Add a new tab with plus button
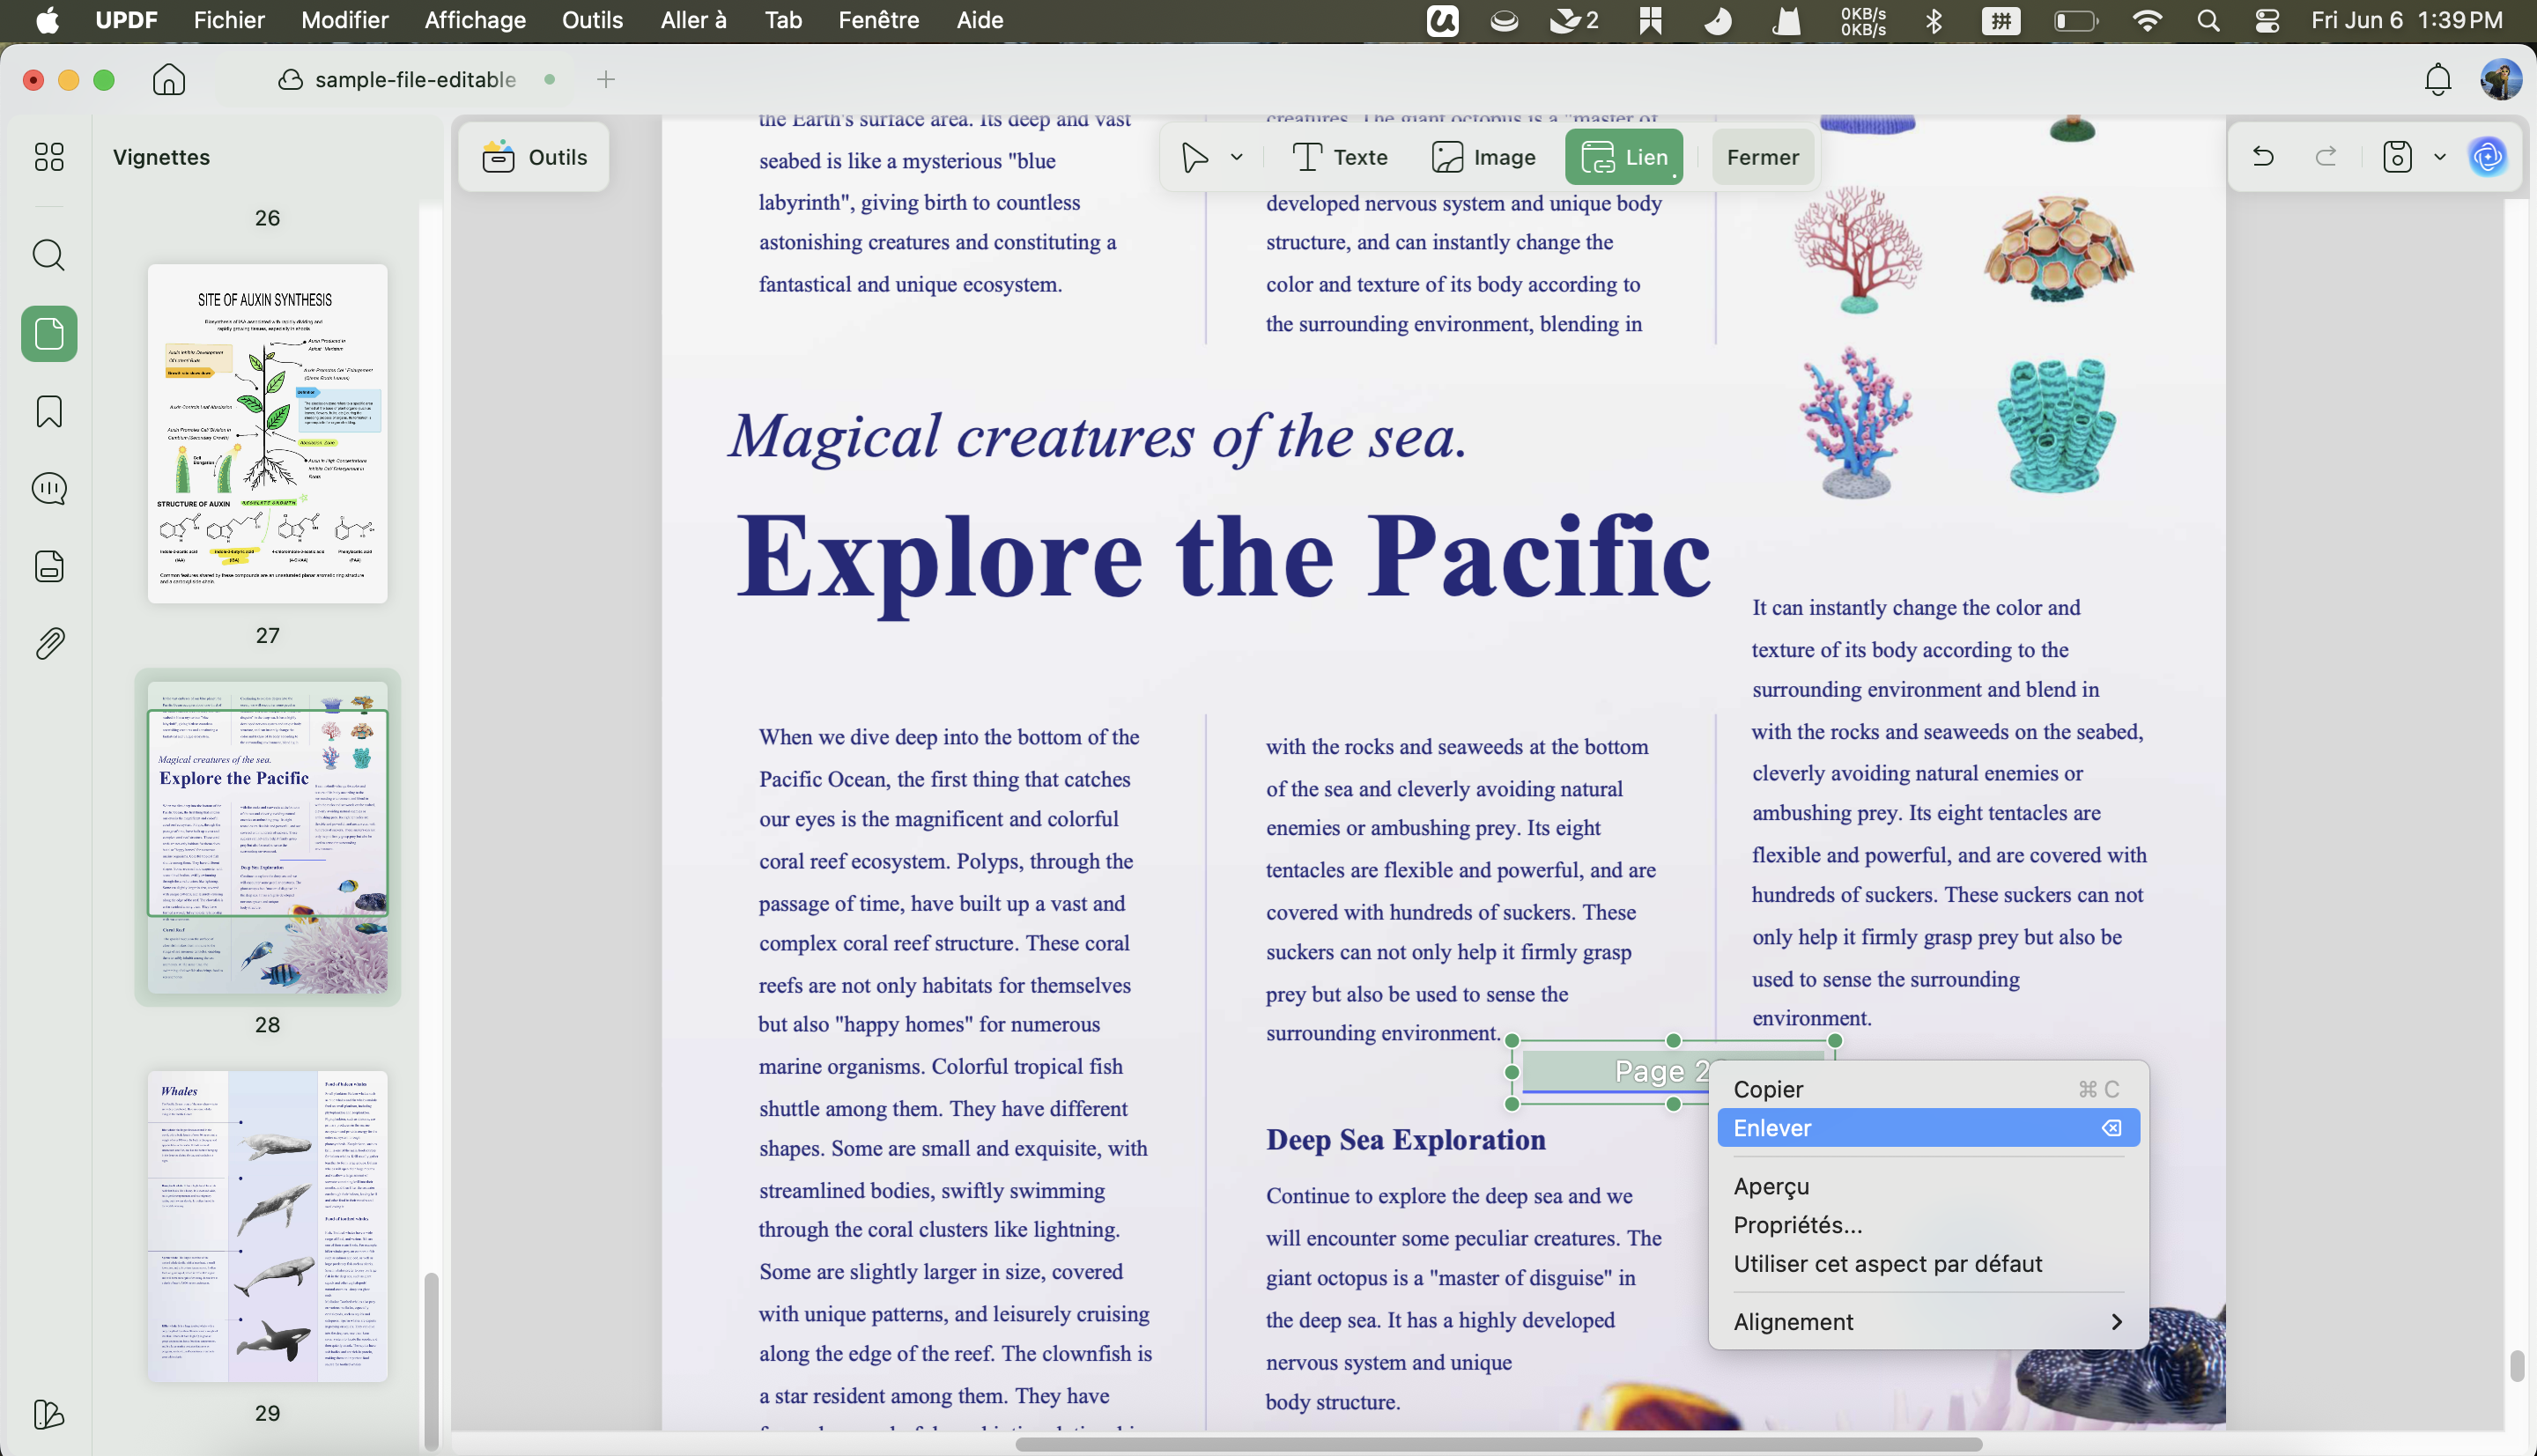Viewport: 2537px width, 1456px height. coord(606,80)
